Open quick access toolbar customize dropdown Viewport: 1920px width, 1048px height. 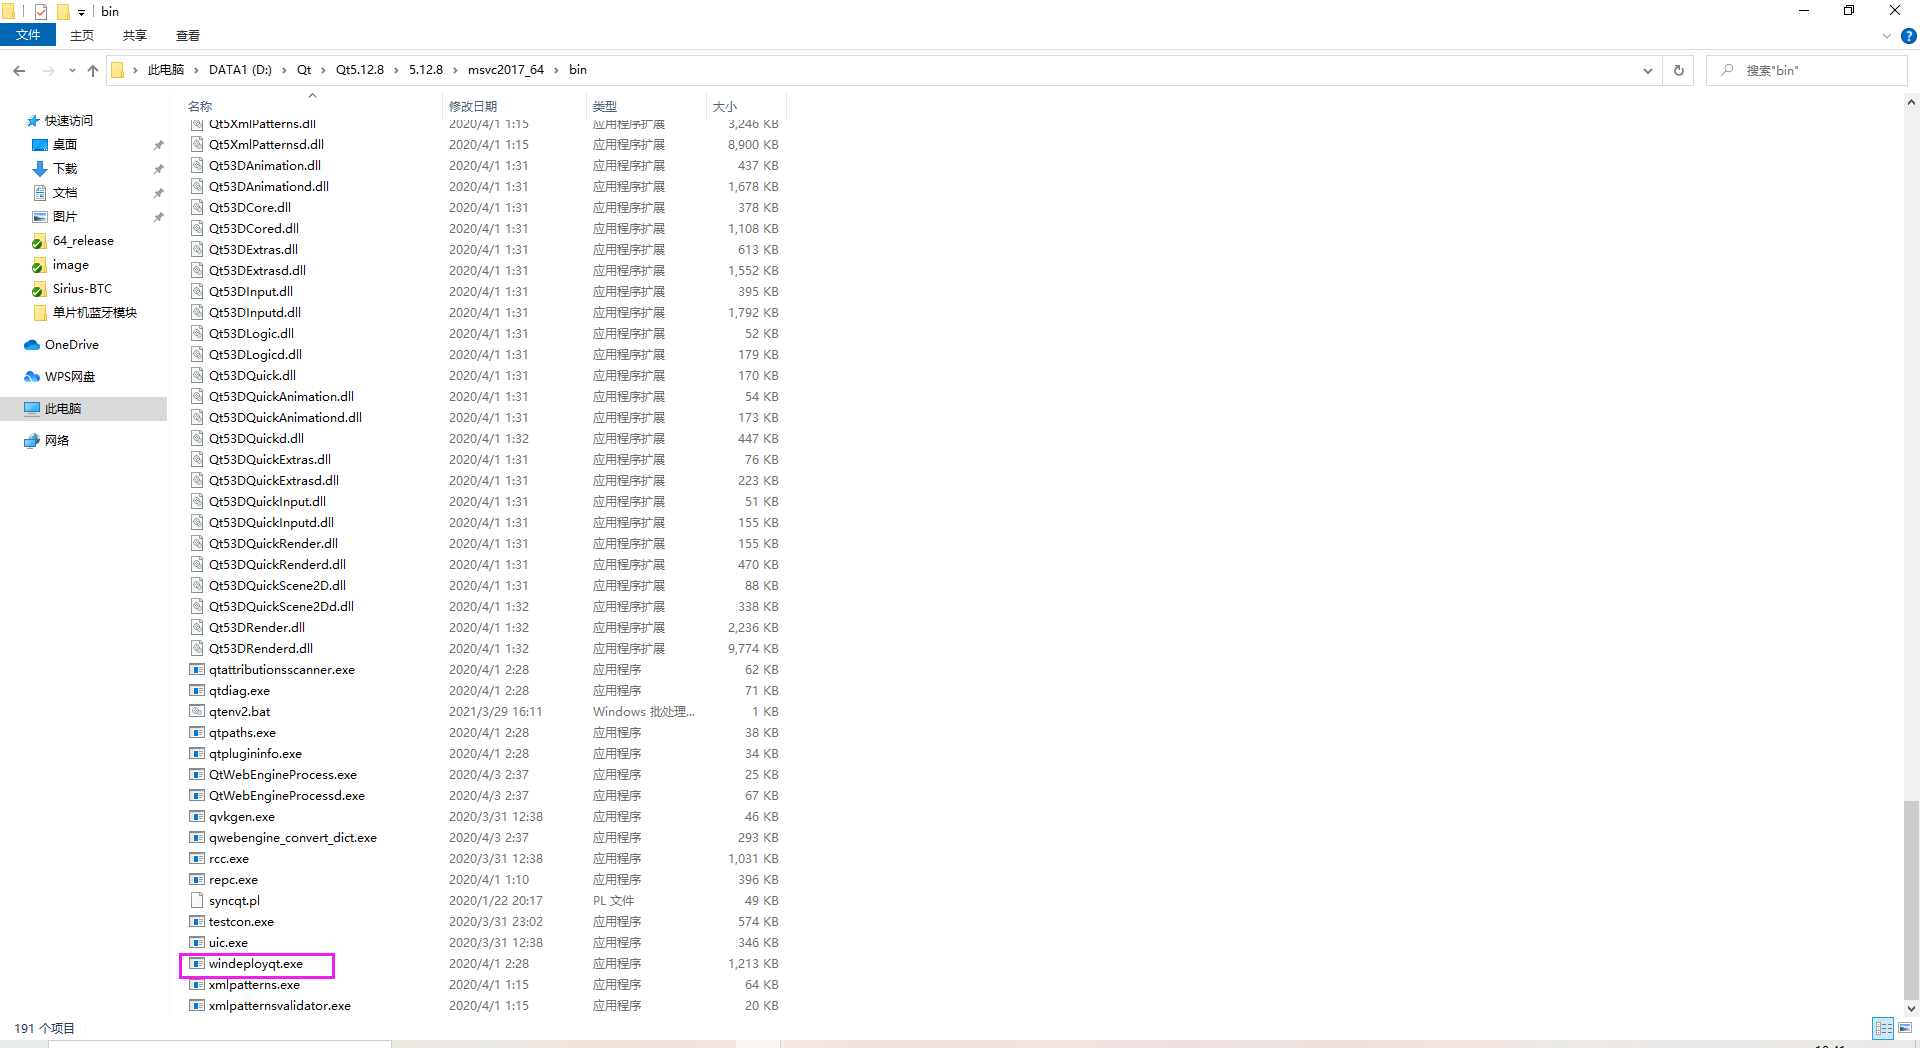tap(81, 12)
